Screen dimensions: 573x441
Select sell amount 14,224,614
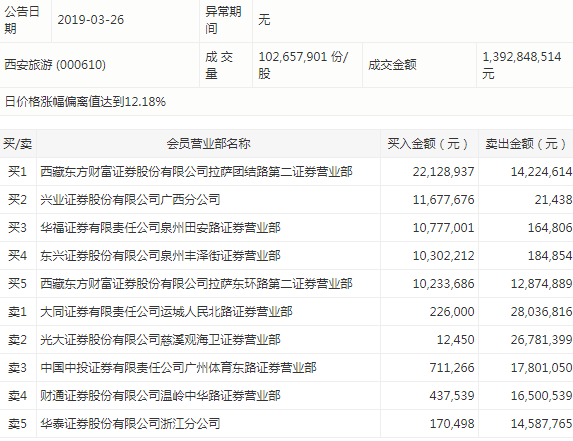click(x=542, y=171)
